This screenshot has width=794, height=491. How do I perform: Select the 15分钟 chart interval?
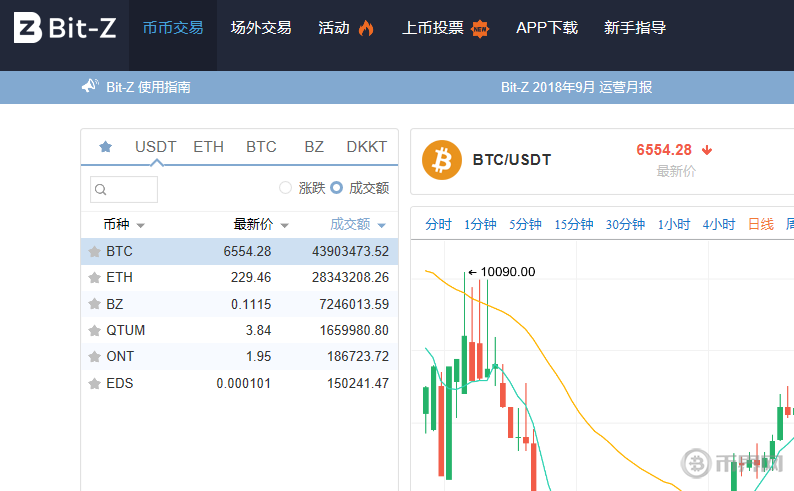[x=574, y=224]
